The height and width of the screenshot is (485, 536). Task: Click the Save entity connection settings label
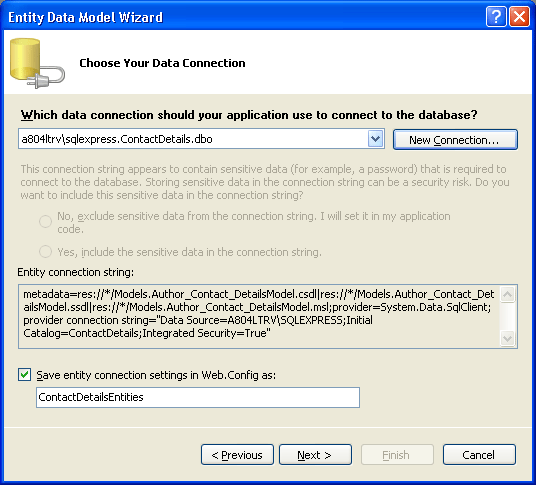pos(156,375)
